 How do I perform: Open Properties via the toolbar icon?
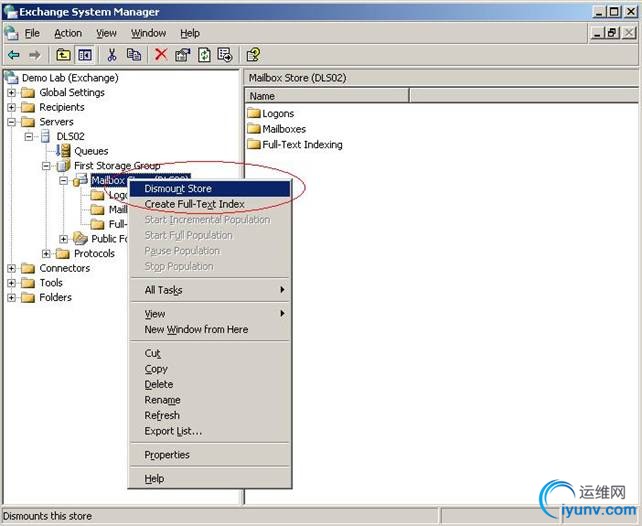click(x=183, y=54)
